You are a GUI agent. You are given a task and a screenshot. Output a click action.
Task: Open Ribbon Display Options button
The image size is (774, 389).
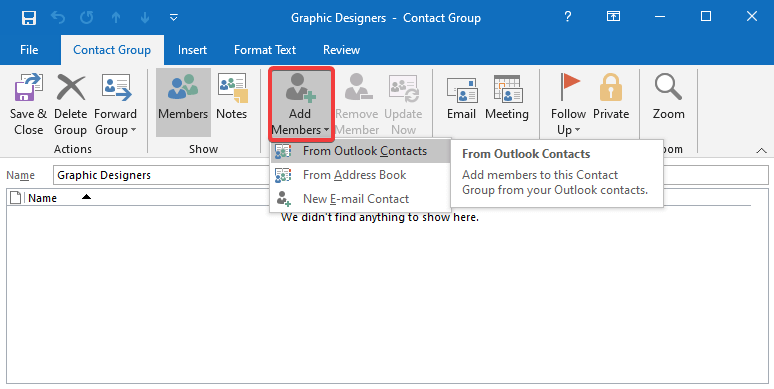(x=613, y=17)
